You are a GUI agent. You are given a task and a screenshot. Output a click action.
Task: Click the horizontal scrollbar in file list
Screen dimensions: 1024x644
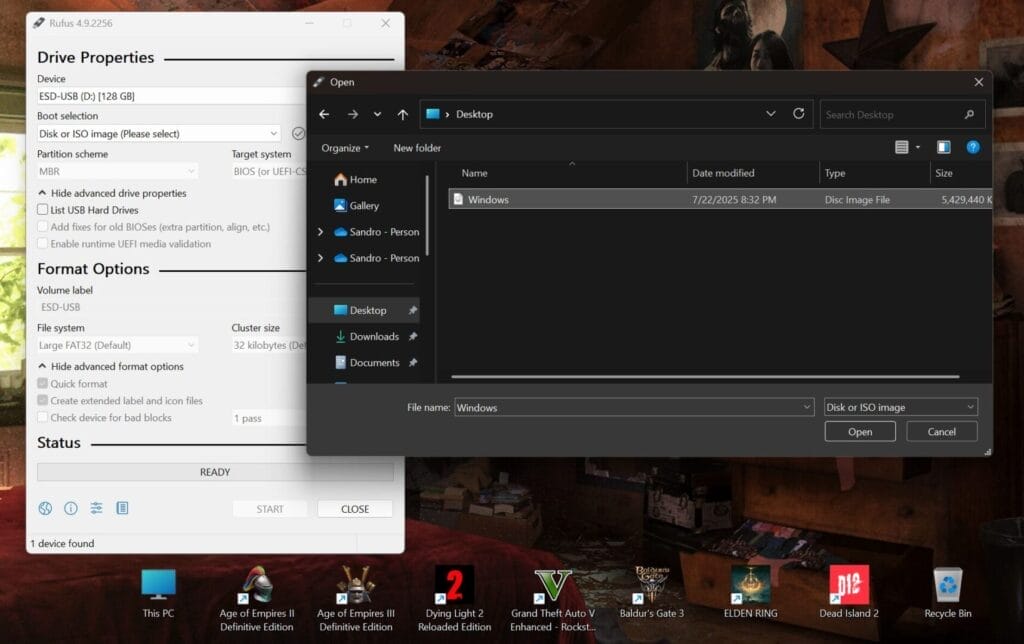705,377
